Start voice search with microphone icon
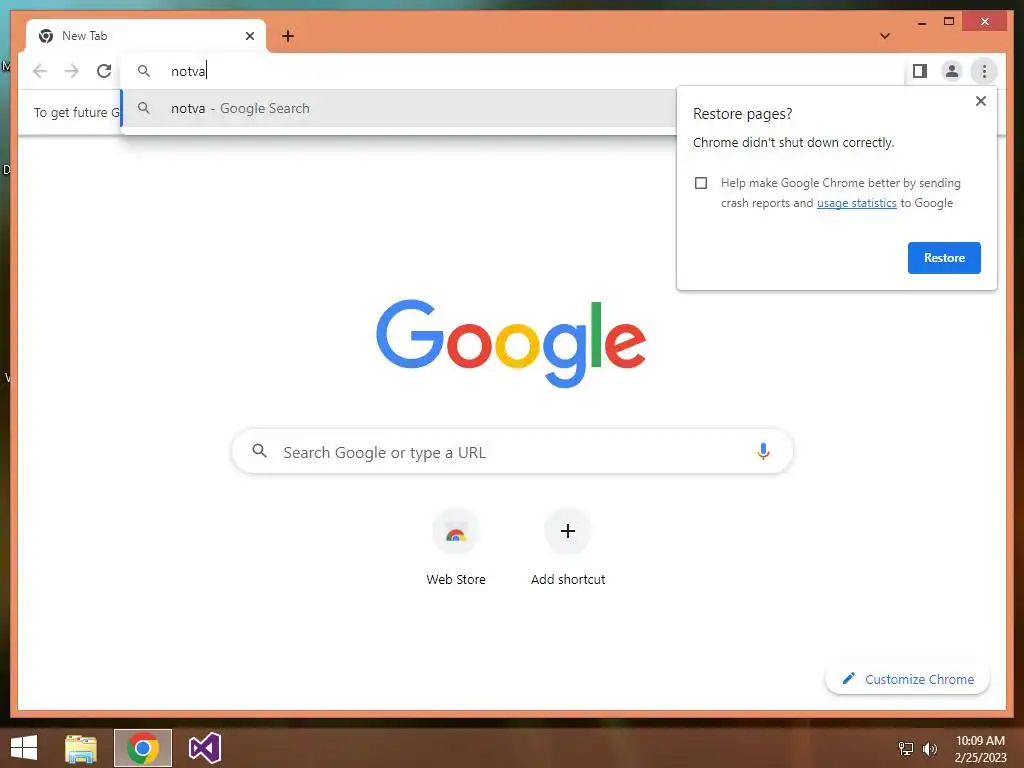The width and height of the screenshot is (1024, 768). (763, 451)
